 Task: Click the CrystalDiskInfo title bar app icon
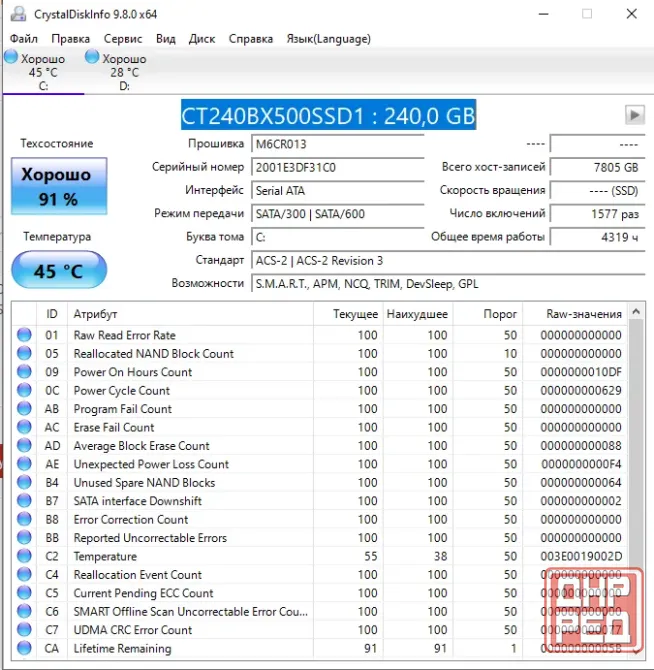pos(18,14)
